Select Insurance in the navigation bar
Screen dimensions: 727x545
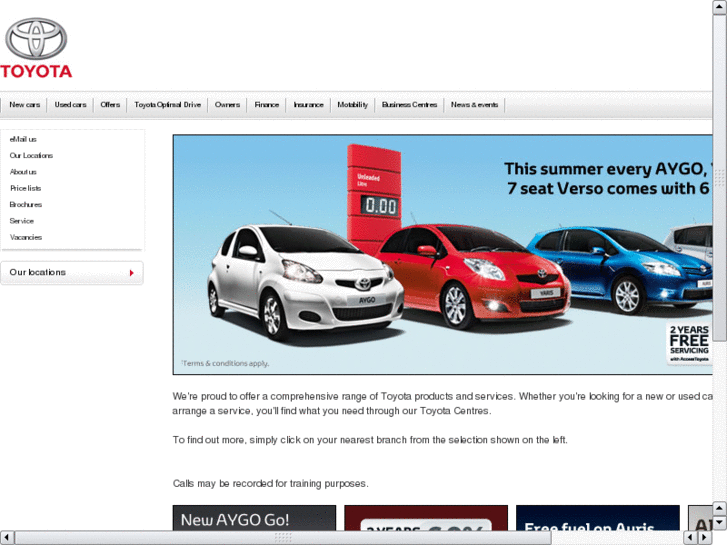click(x=308, y=105)
